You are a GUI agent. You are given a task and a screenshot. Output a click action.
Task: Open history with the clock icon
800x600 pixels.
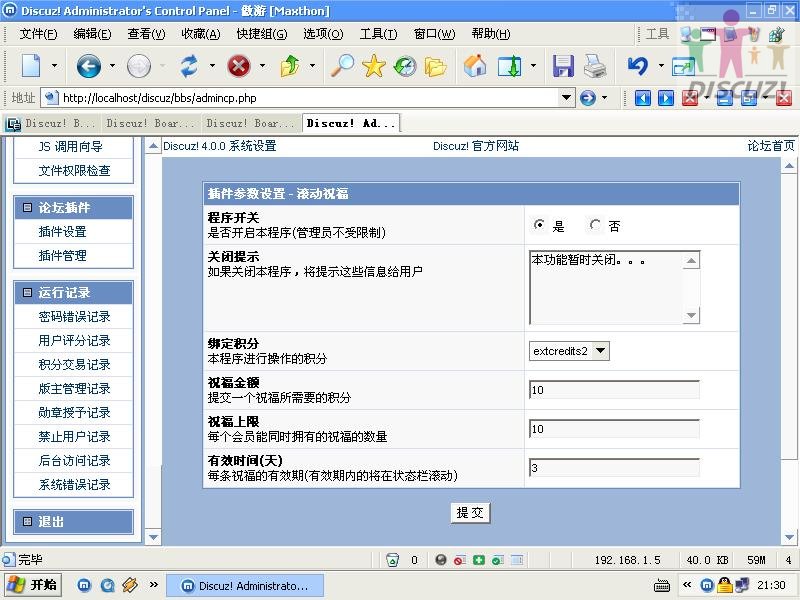tap(405, 67)
